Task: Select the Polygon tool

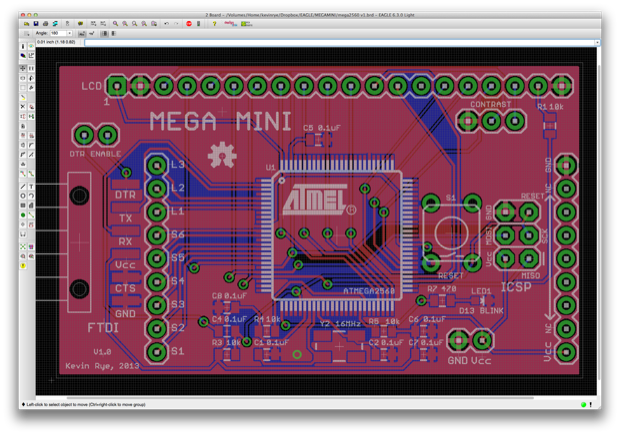Action: pyautogui.click(x=31, y=205)
